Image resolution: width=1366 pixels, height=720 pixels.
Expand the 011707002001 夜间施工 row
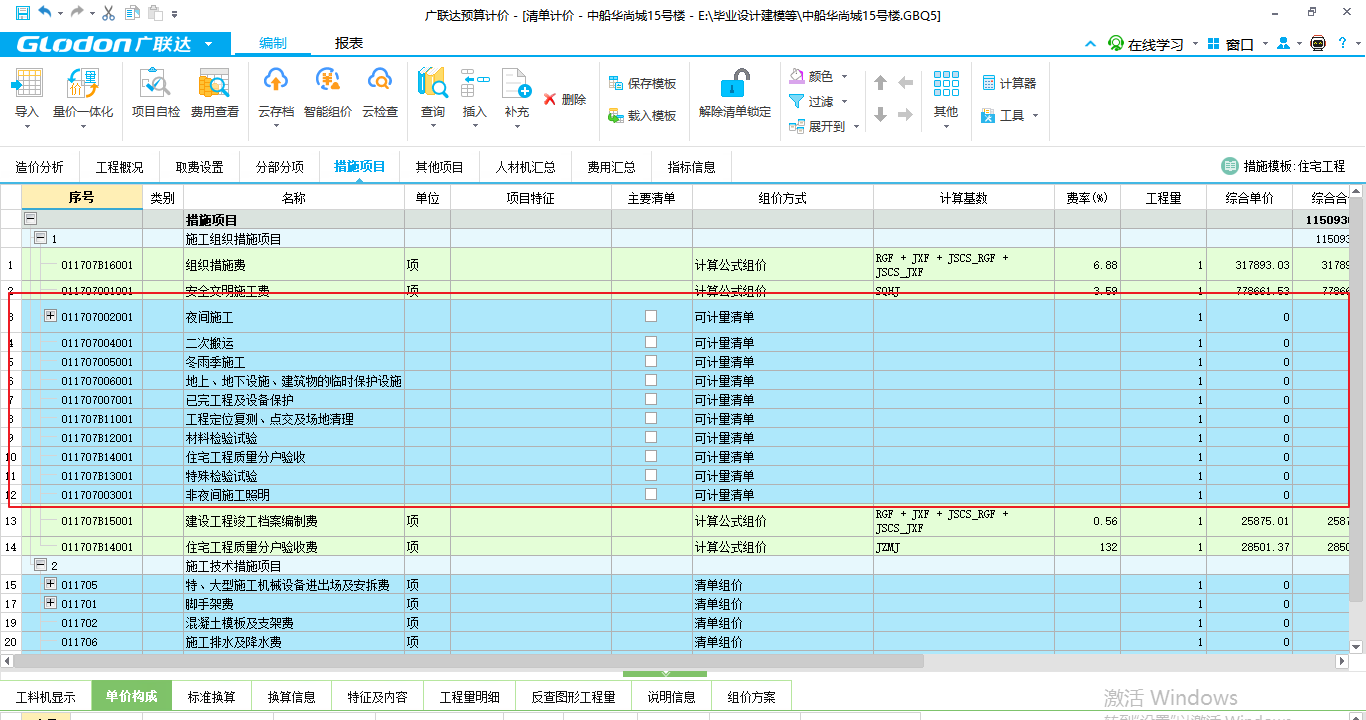pyautogui.click(x=51, y=316)
